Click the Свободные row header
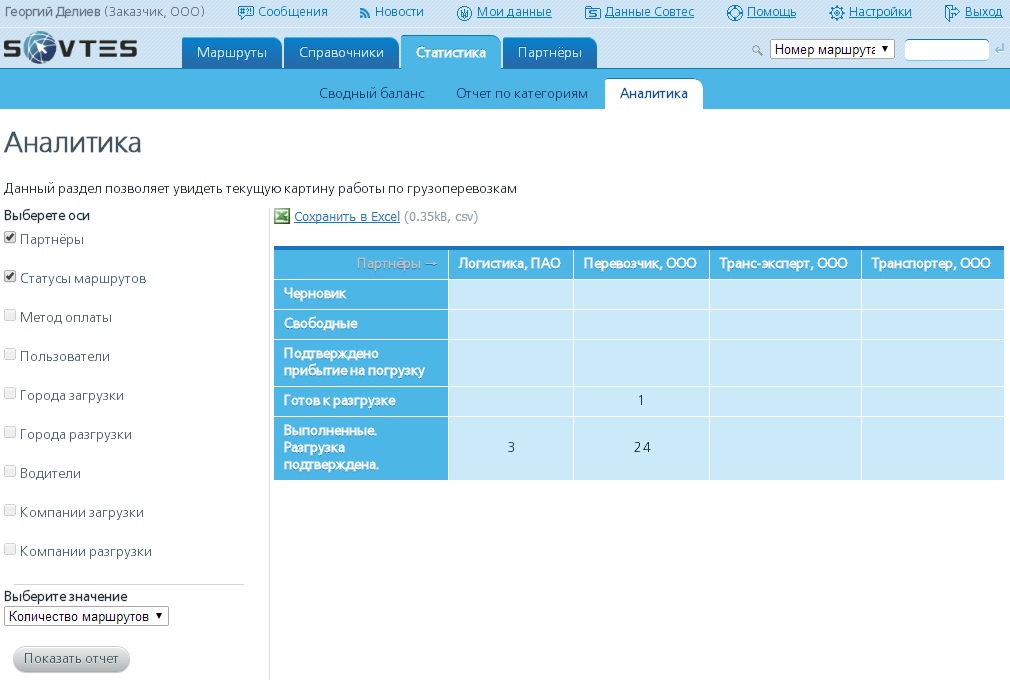The width and height of the screenshot is (1010, 685). coord(361,324)
